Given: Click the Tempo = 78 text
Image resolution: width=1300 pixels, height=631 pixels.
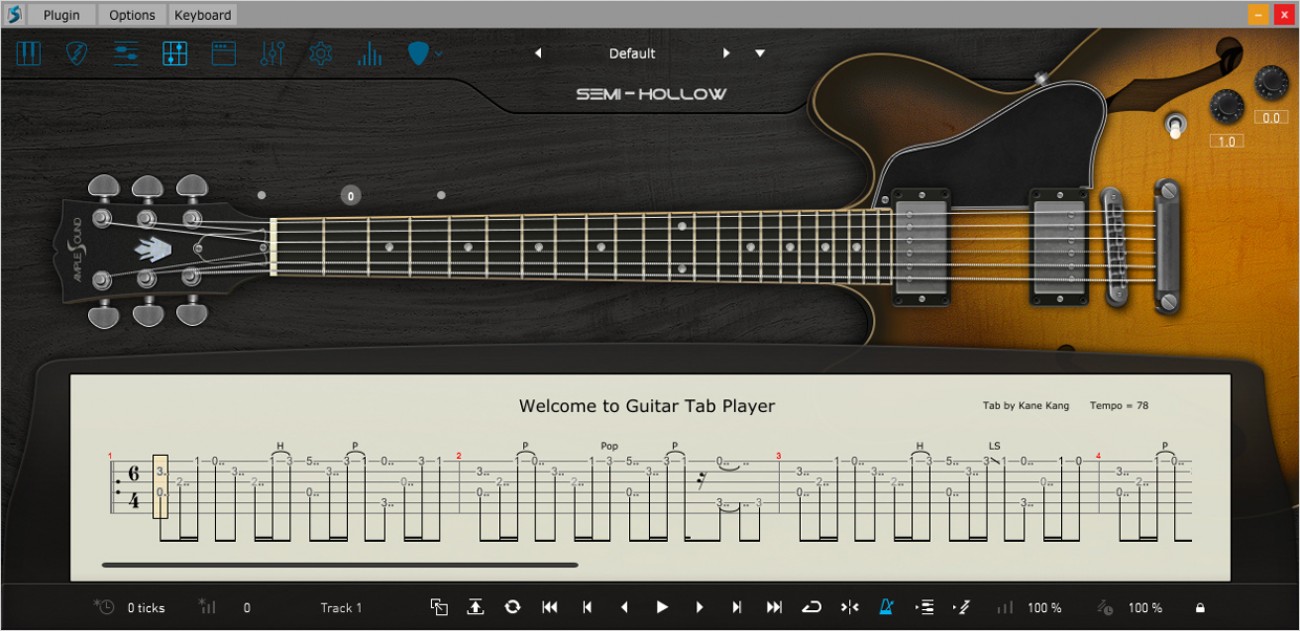Looking at the screenshot, I should pos(1119,406).
